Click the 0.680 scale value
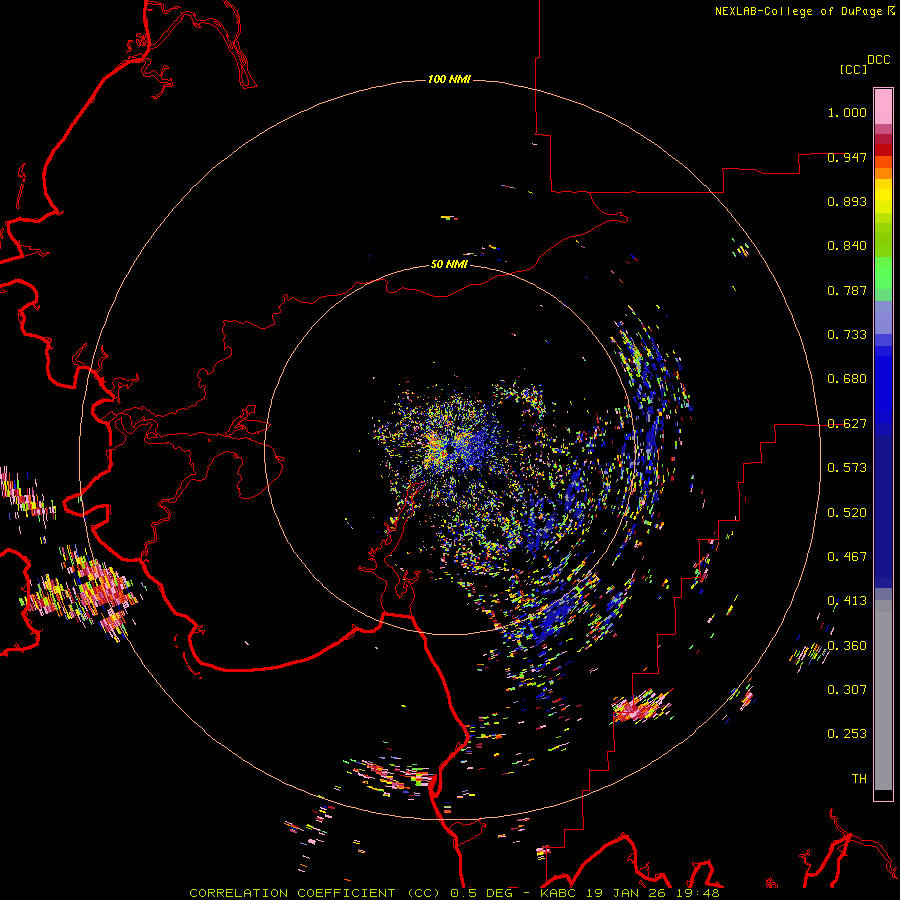This screenshot has width=900, height=900. (847, 379)
